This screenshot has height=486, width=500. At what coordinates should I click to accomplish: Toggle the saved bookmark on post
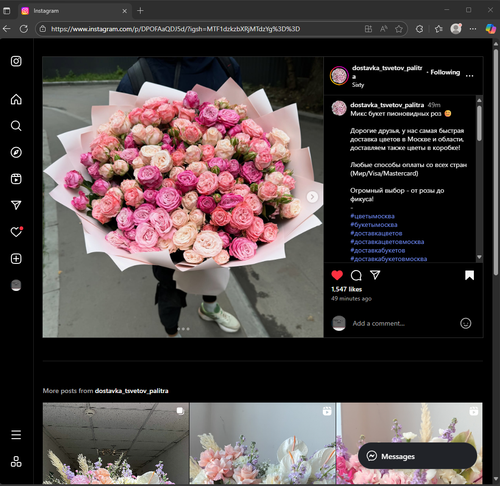[x=469, y=275]
